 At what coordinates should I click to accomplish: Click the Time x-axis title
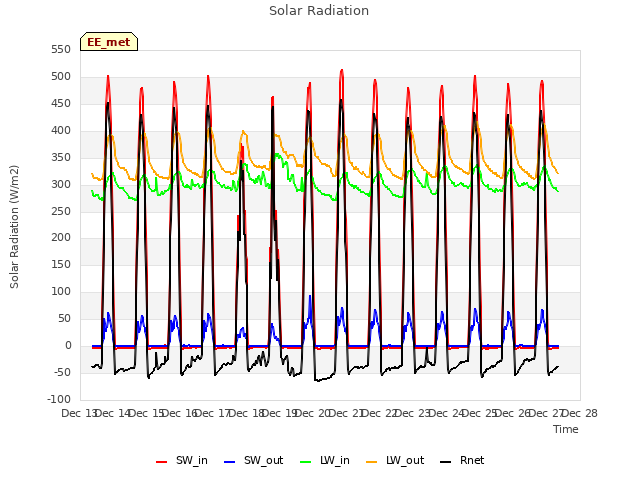tap(566, 429)
